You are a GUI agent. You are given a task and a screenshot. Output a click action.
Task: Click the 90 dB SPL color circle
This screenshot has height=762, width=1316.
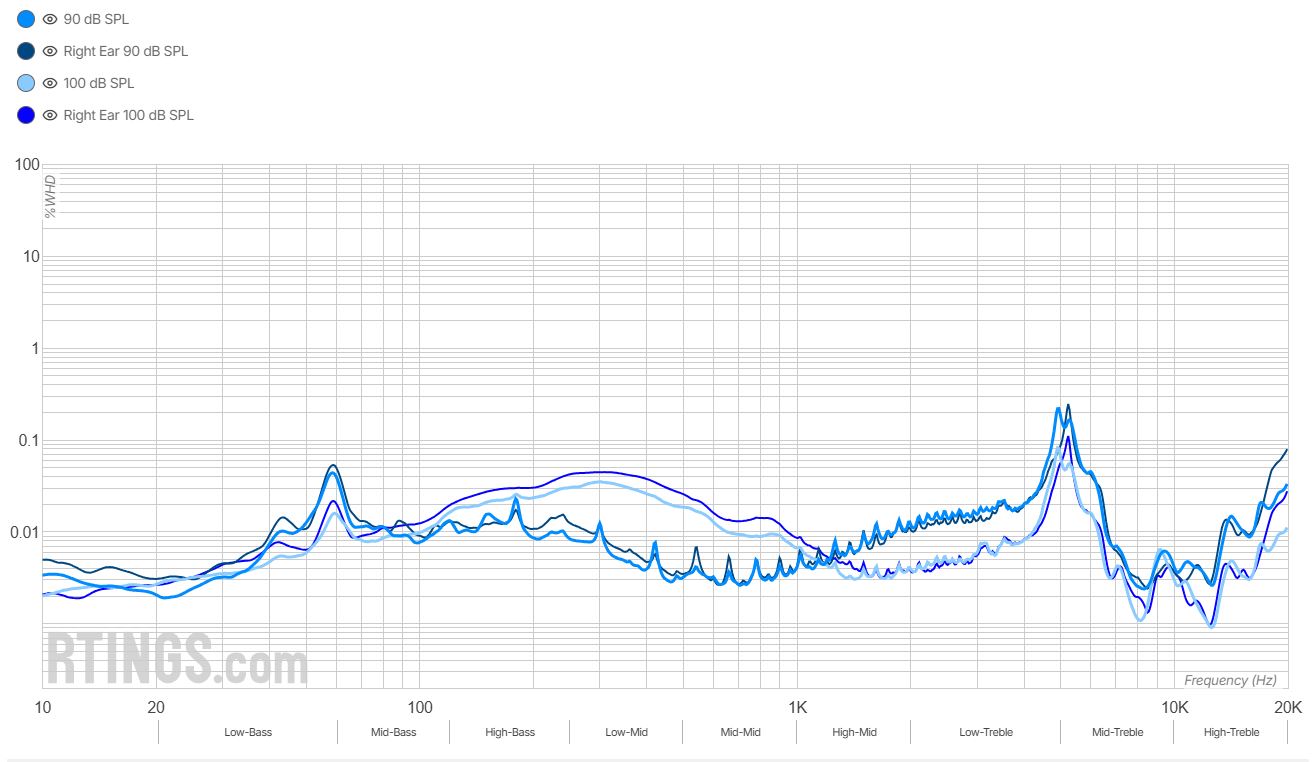[26, 19]
